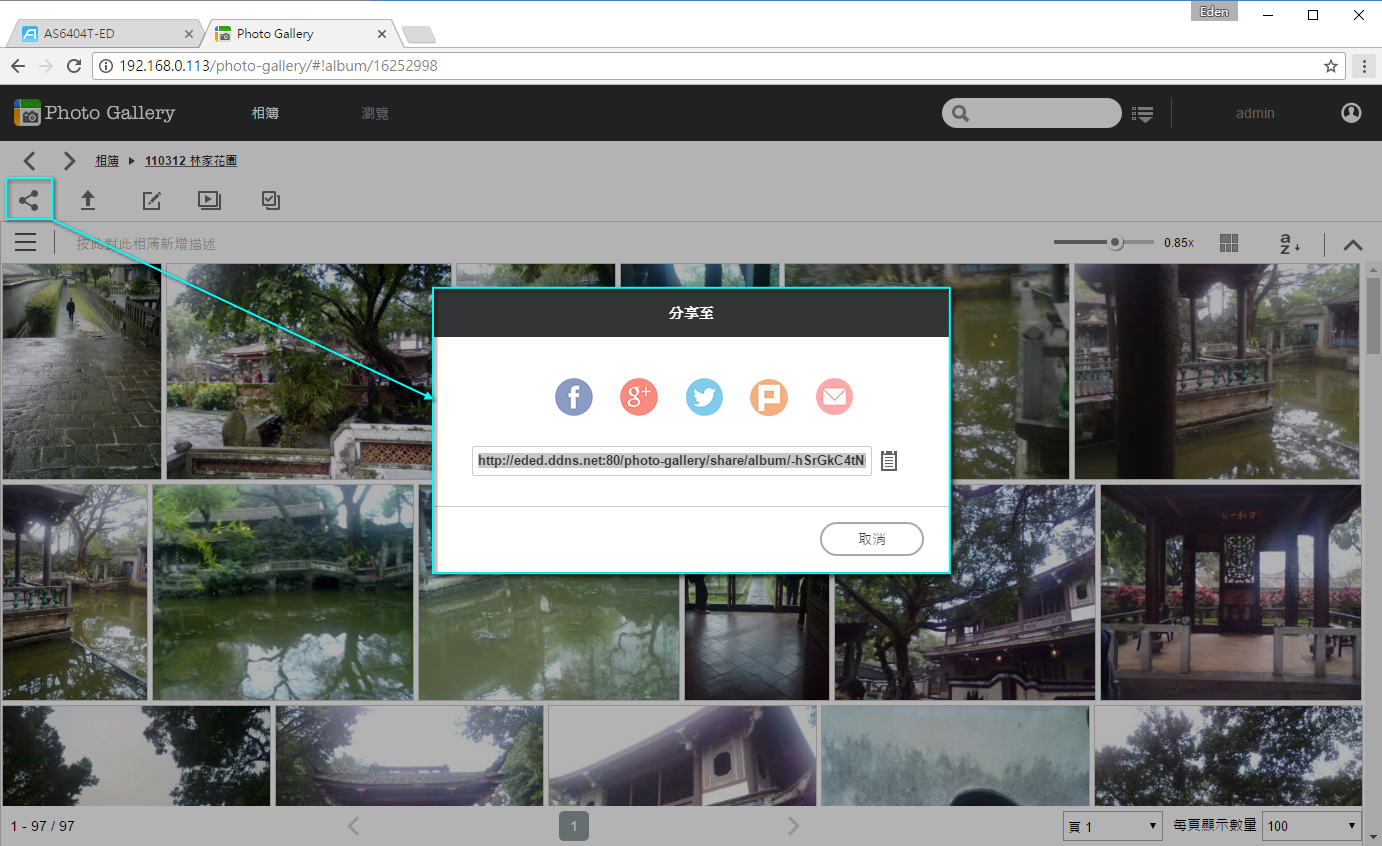Share to Plurk
This screenshot has width=1382, height=846.
769,397
